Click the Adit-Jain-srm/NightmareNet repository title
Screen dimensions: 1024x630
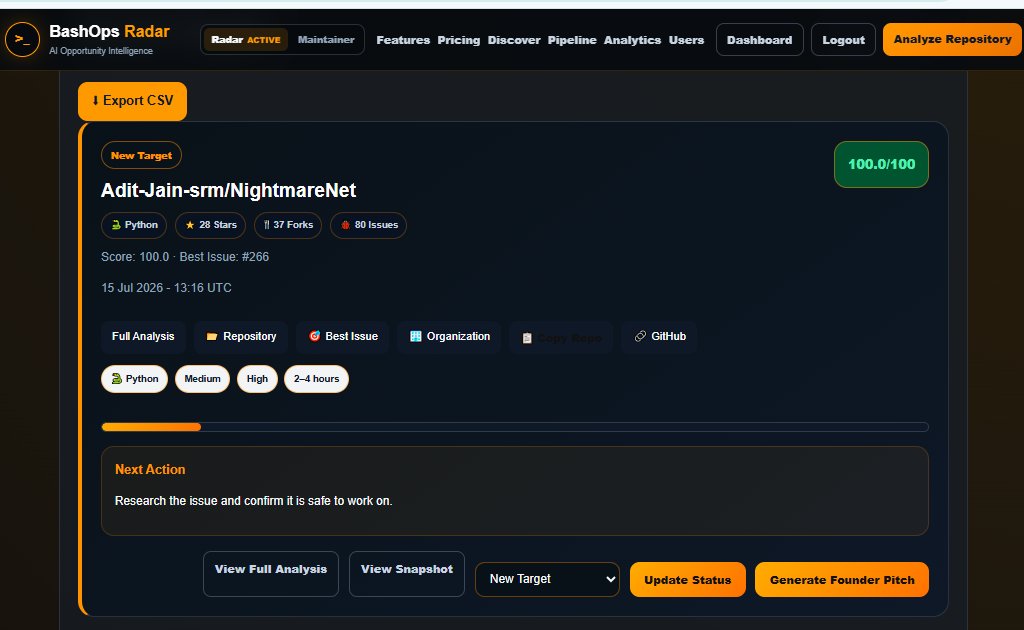point(229,190)
